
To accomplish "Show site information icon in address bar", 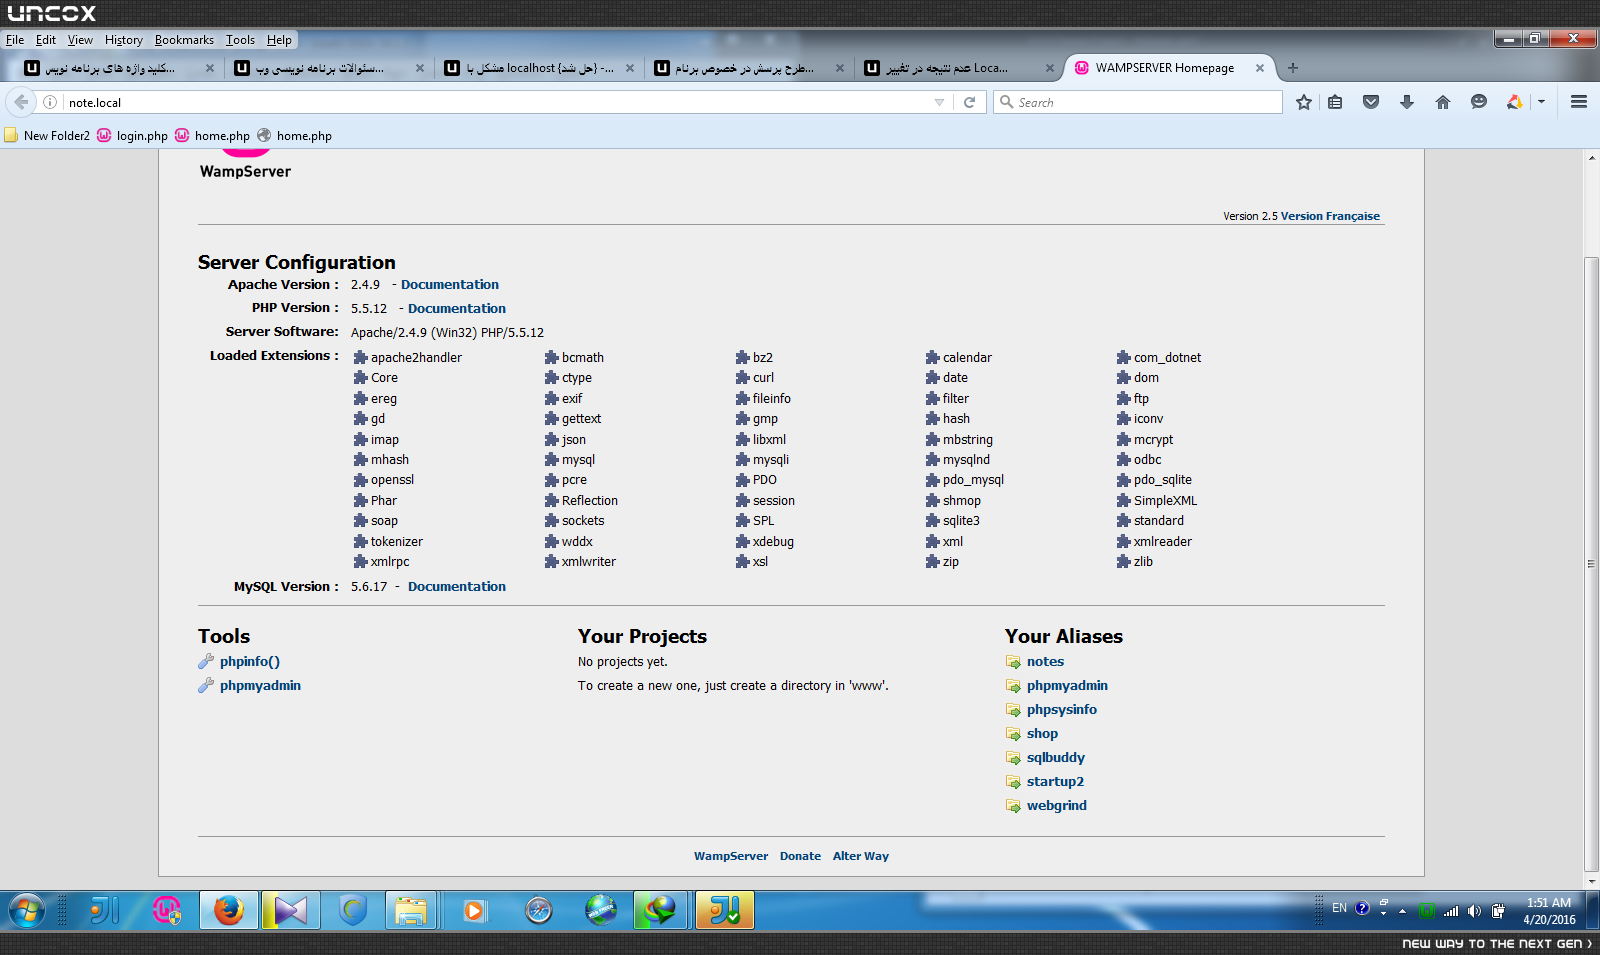I will [50, 102].
